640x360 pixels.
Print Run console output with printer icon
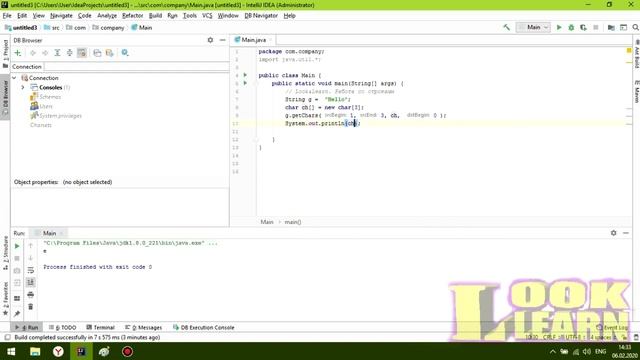point(31,295)
